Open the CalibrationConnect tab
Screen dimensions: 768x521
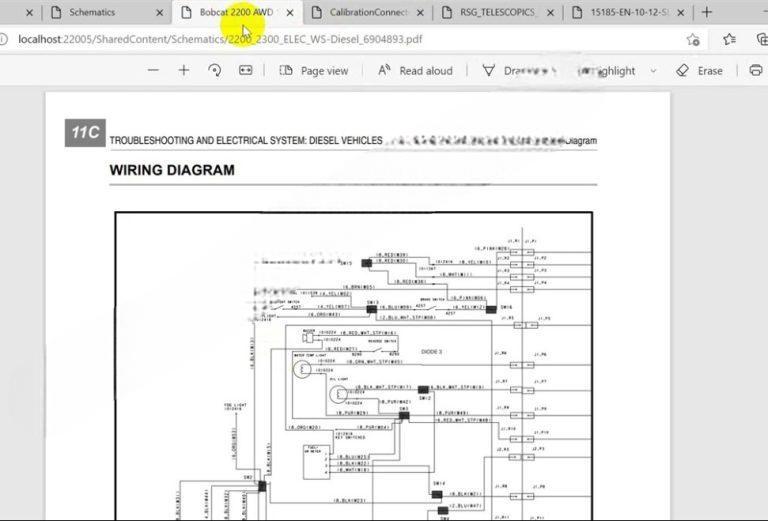click(x=367, y=12)
